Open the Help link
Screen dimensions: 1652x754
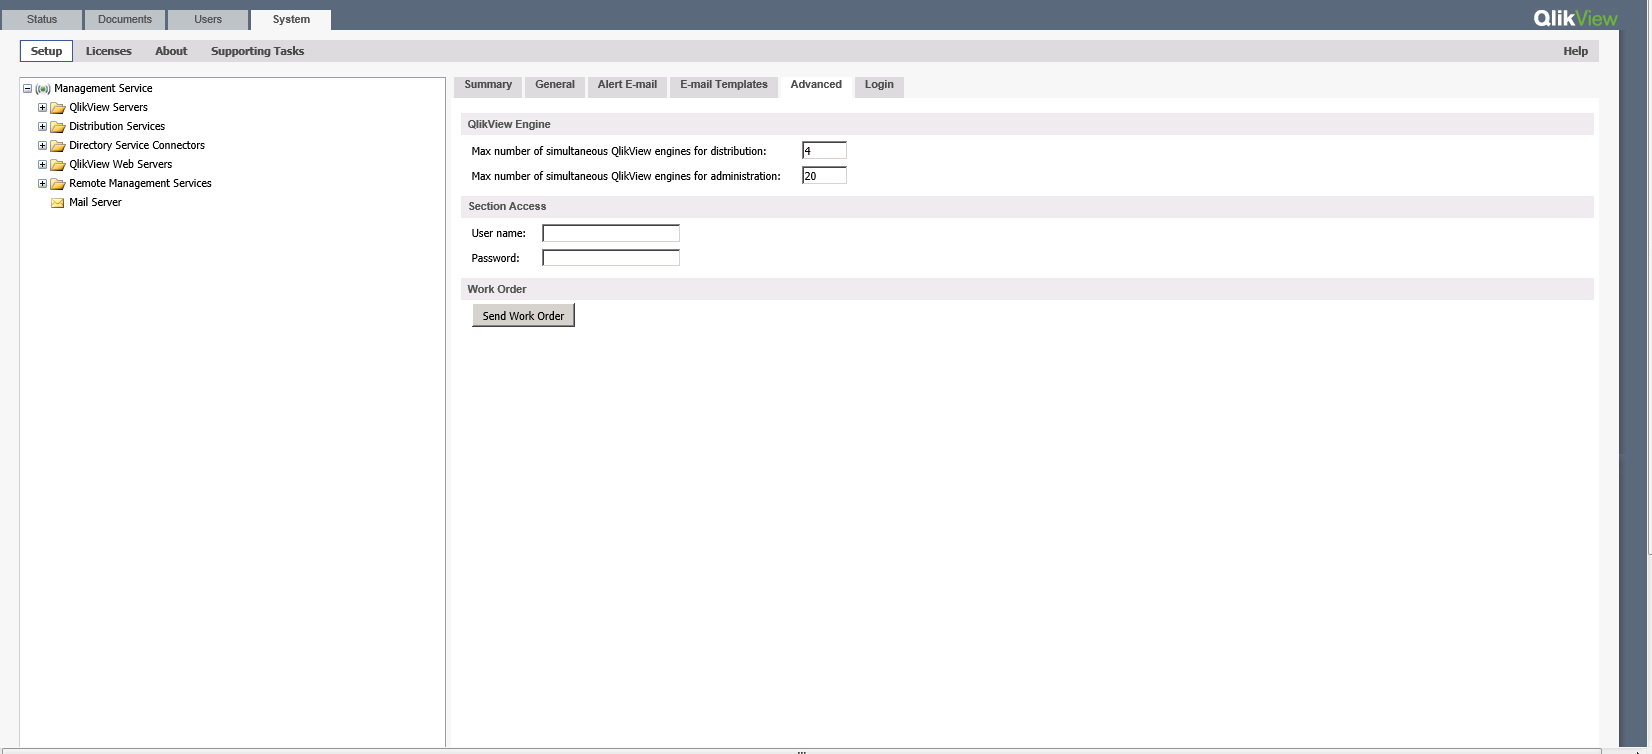tap(1575, 51)
